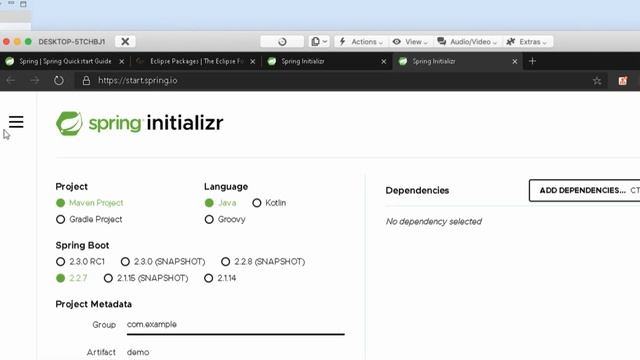Viewport: 640px width, 360px height.
Task: Open the View dropdown menu
Action: [410, 42]
